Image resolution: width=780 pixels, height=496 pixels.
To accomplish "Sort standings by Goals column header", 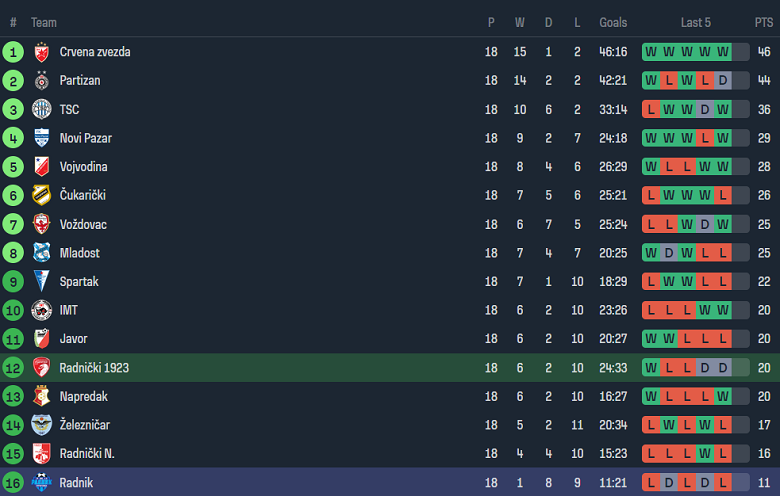I will coord(613,22).
